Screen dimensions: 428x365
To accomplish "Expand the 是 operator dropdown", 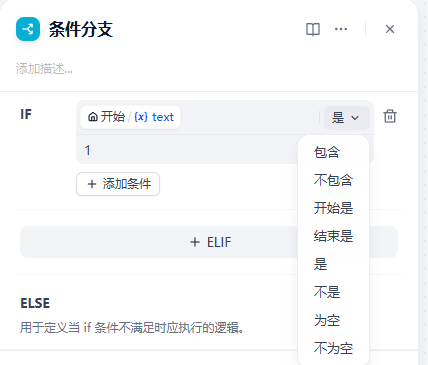I will pyautogui.click(x=347, y=118).
